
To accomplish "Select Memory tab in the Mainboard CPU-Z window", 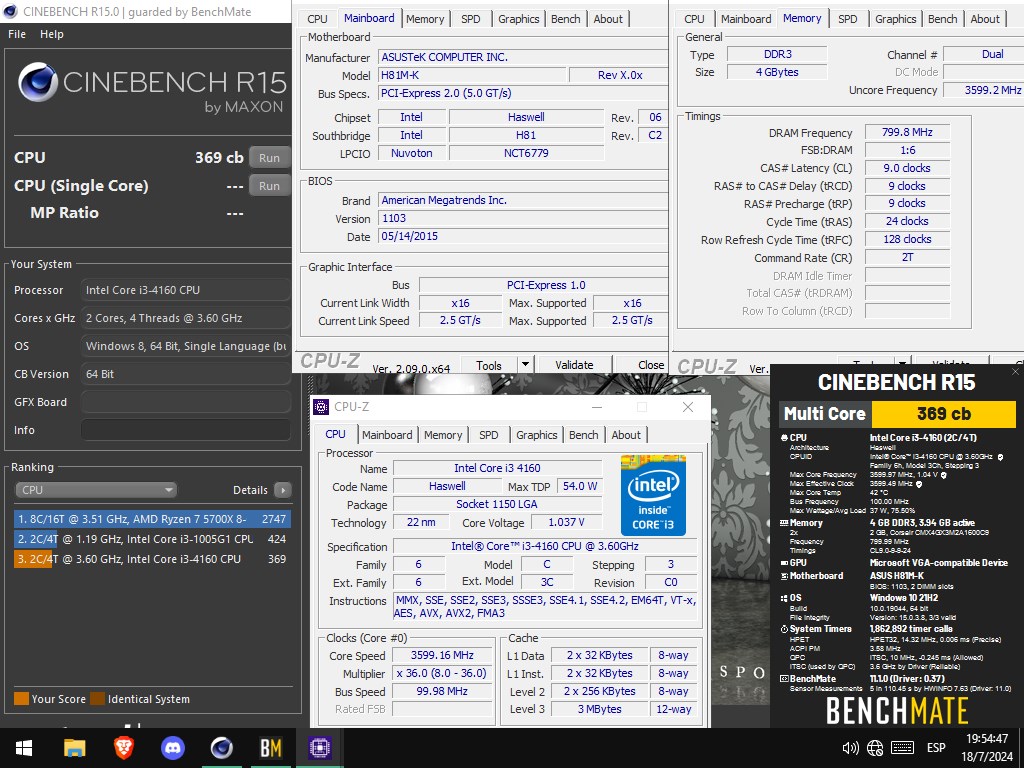I will click(425, 19).
